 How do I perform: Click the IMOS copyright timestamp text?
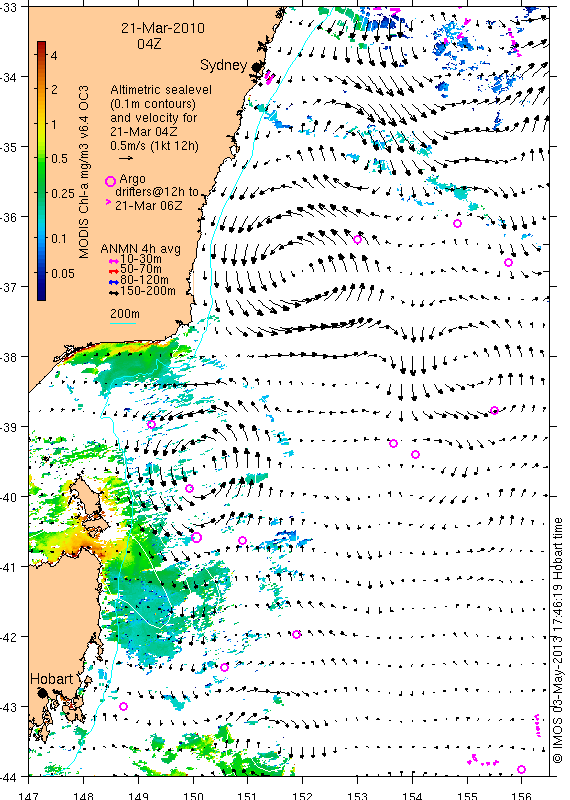(x=557, y=641)
